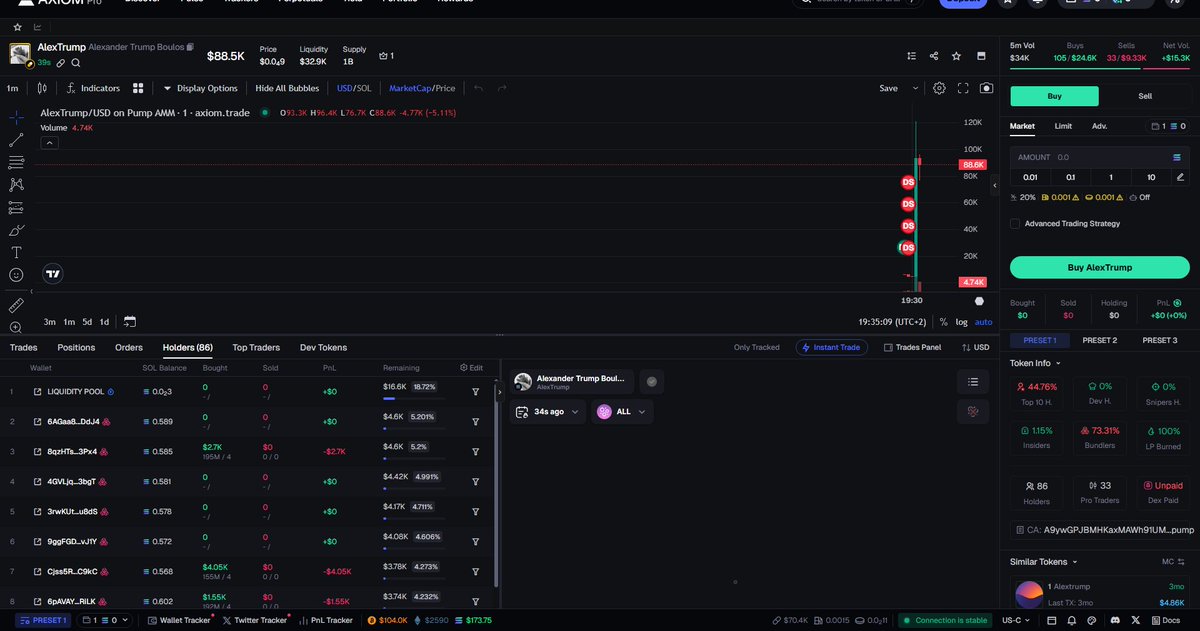Tick the Advanced Trading Strategy checkbox
The width and height of the screenshot is (1200, 631).
[1015, 224]
